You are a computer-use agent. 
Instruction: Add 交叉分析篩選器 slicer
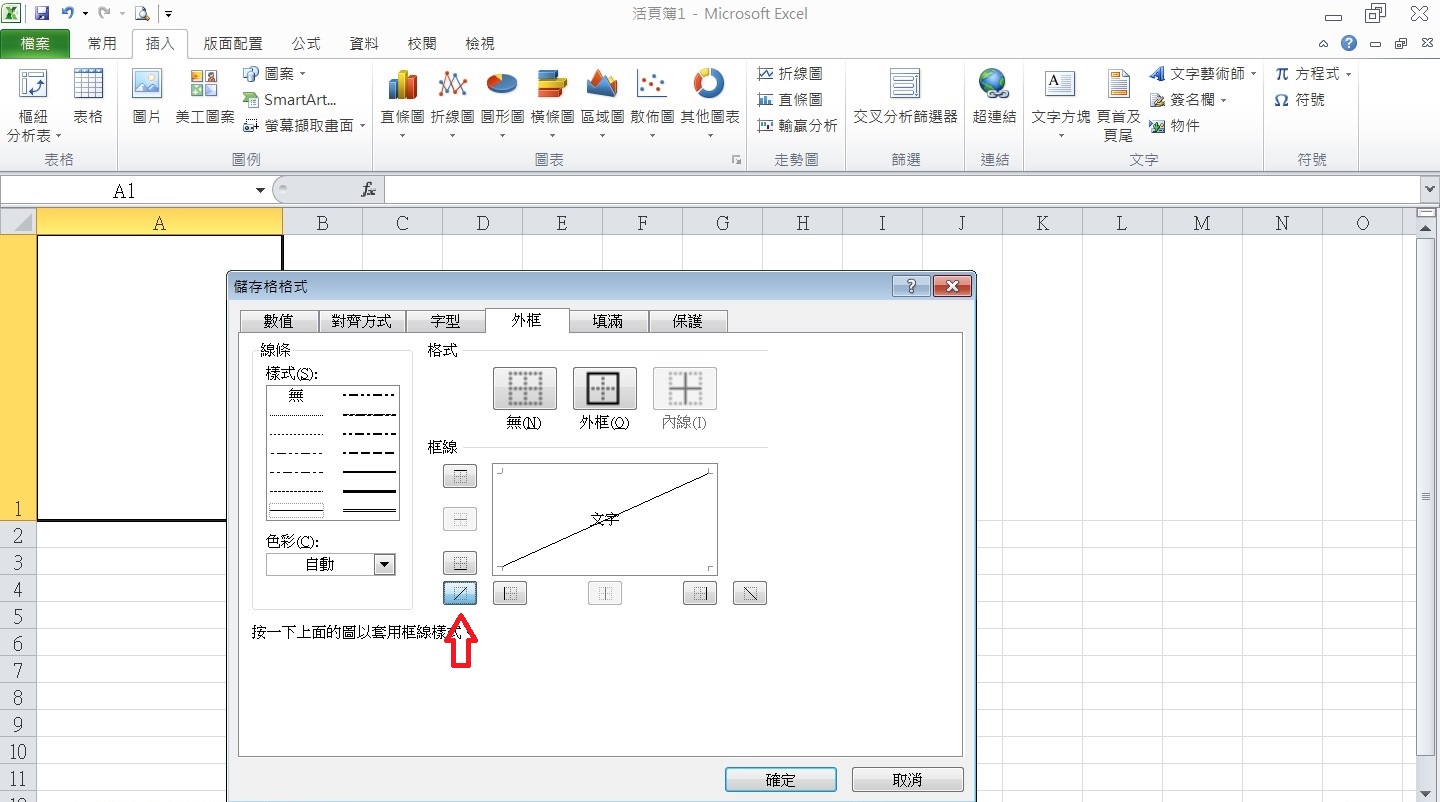905,97
